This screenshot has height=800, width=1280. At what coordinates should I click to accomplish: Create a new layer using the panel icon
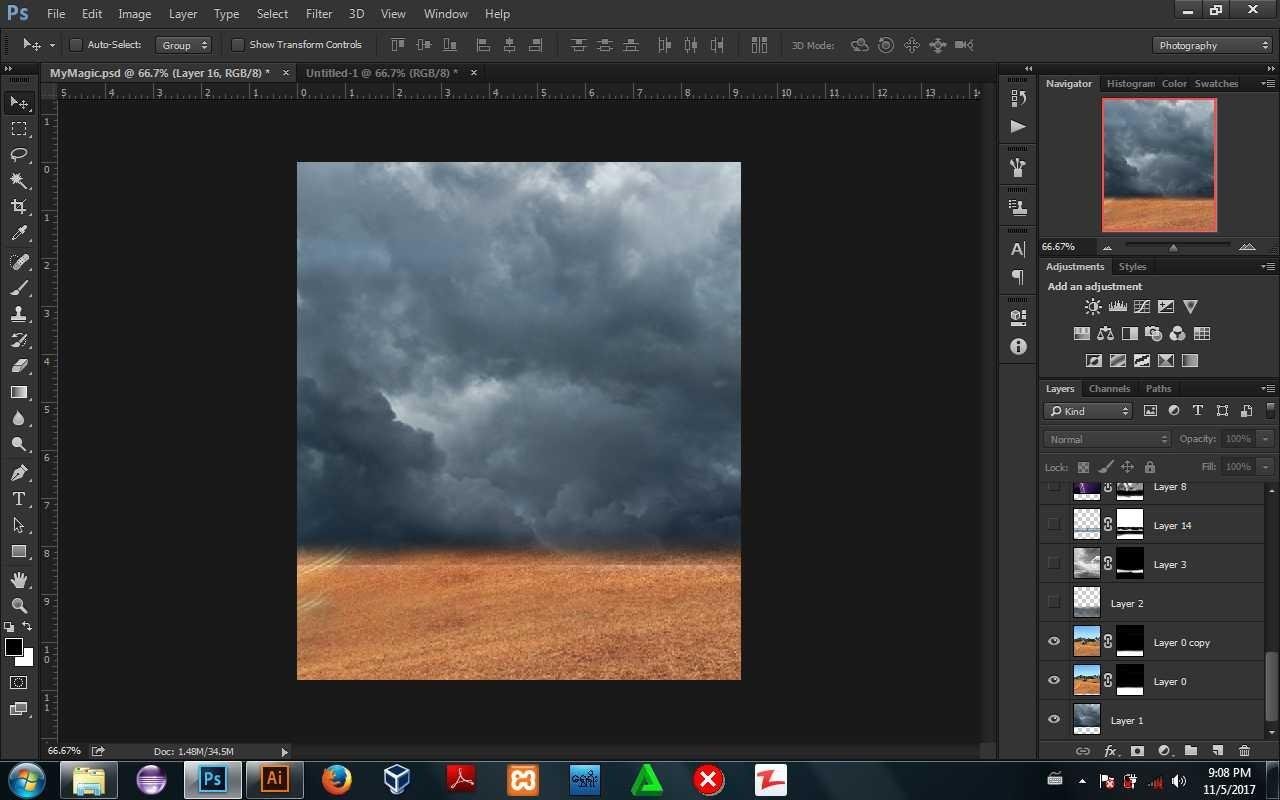pos(1217,751)
